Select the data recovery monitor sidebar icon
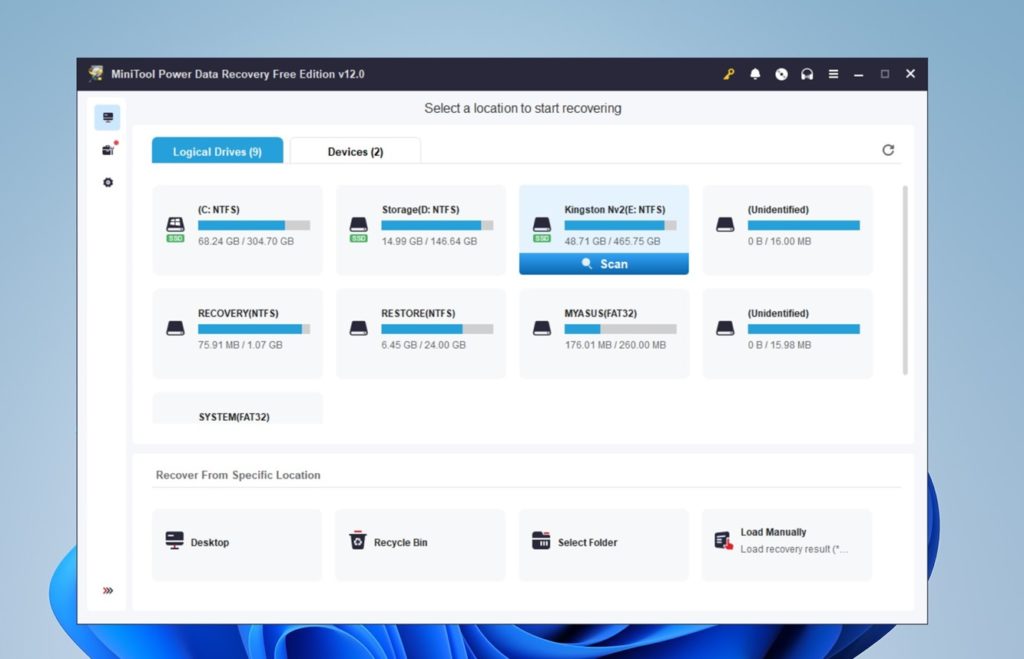 [107, 117]
